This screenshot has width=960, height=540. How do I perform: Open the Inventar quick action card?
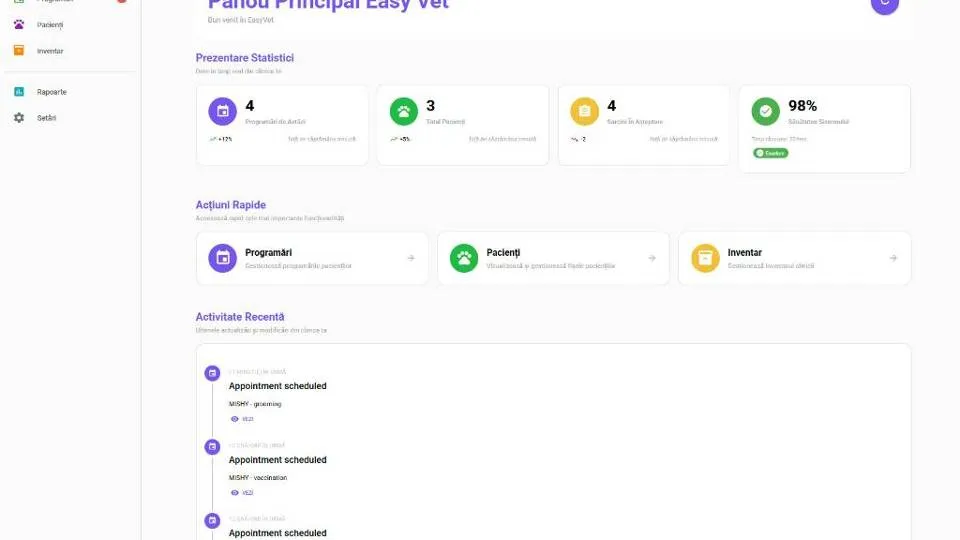(795, 258)
